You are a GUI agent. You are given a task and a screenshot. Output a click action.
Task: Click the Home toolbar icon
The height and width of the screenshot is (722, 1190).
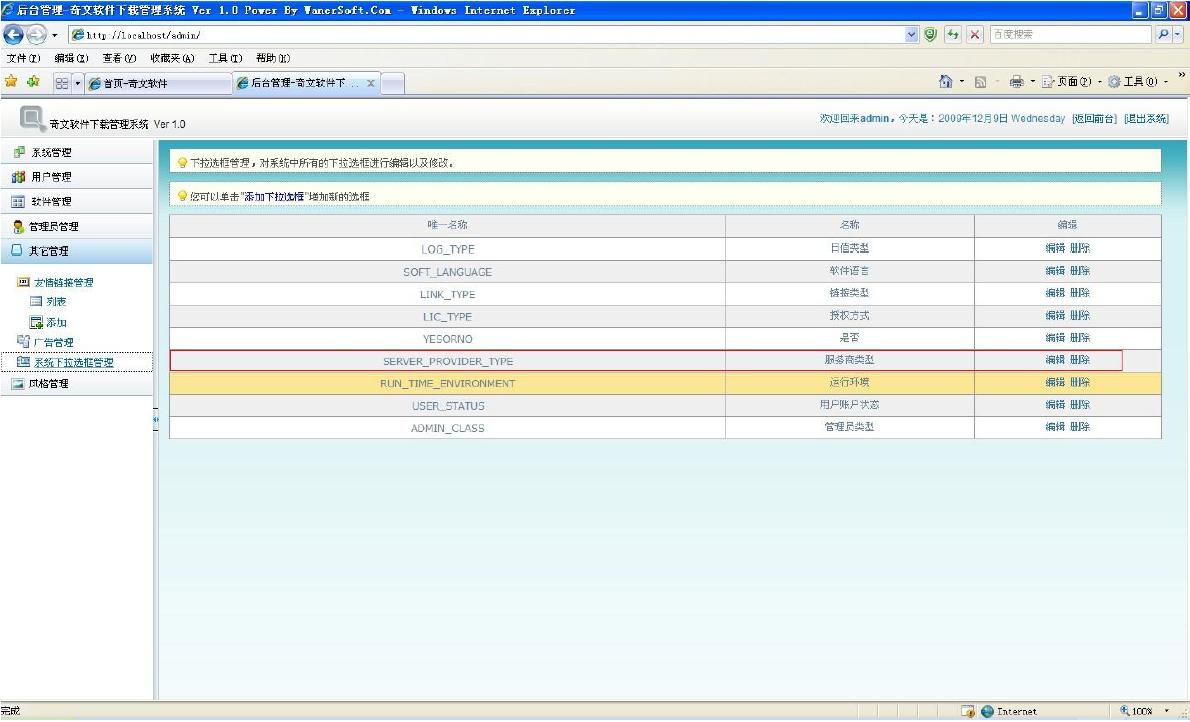(x=945, y=81)
